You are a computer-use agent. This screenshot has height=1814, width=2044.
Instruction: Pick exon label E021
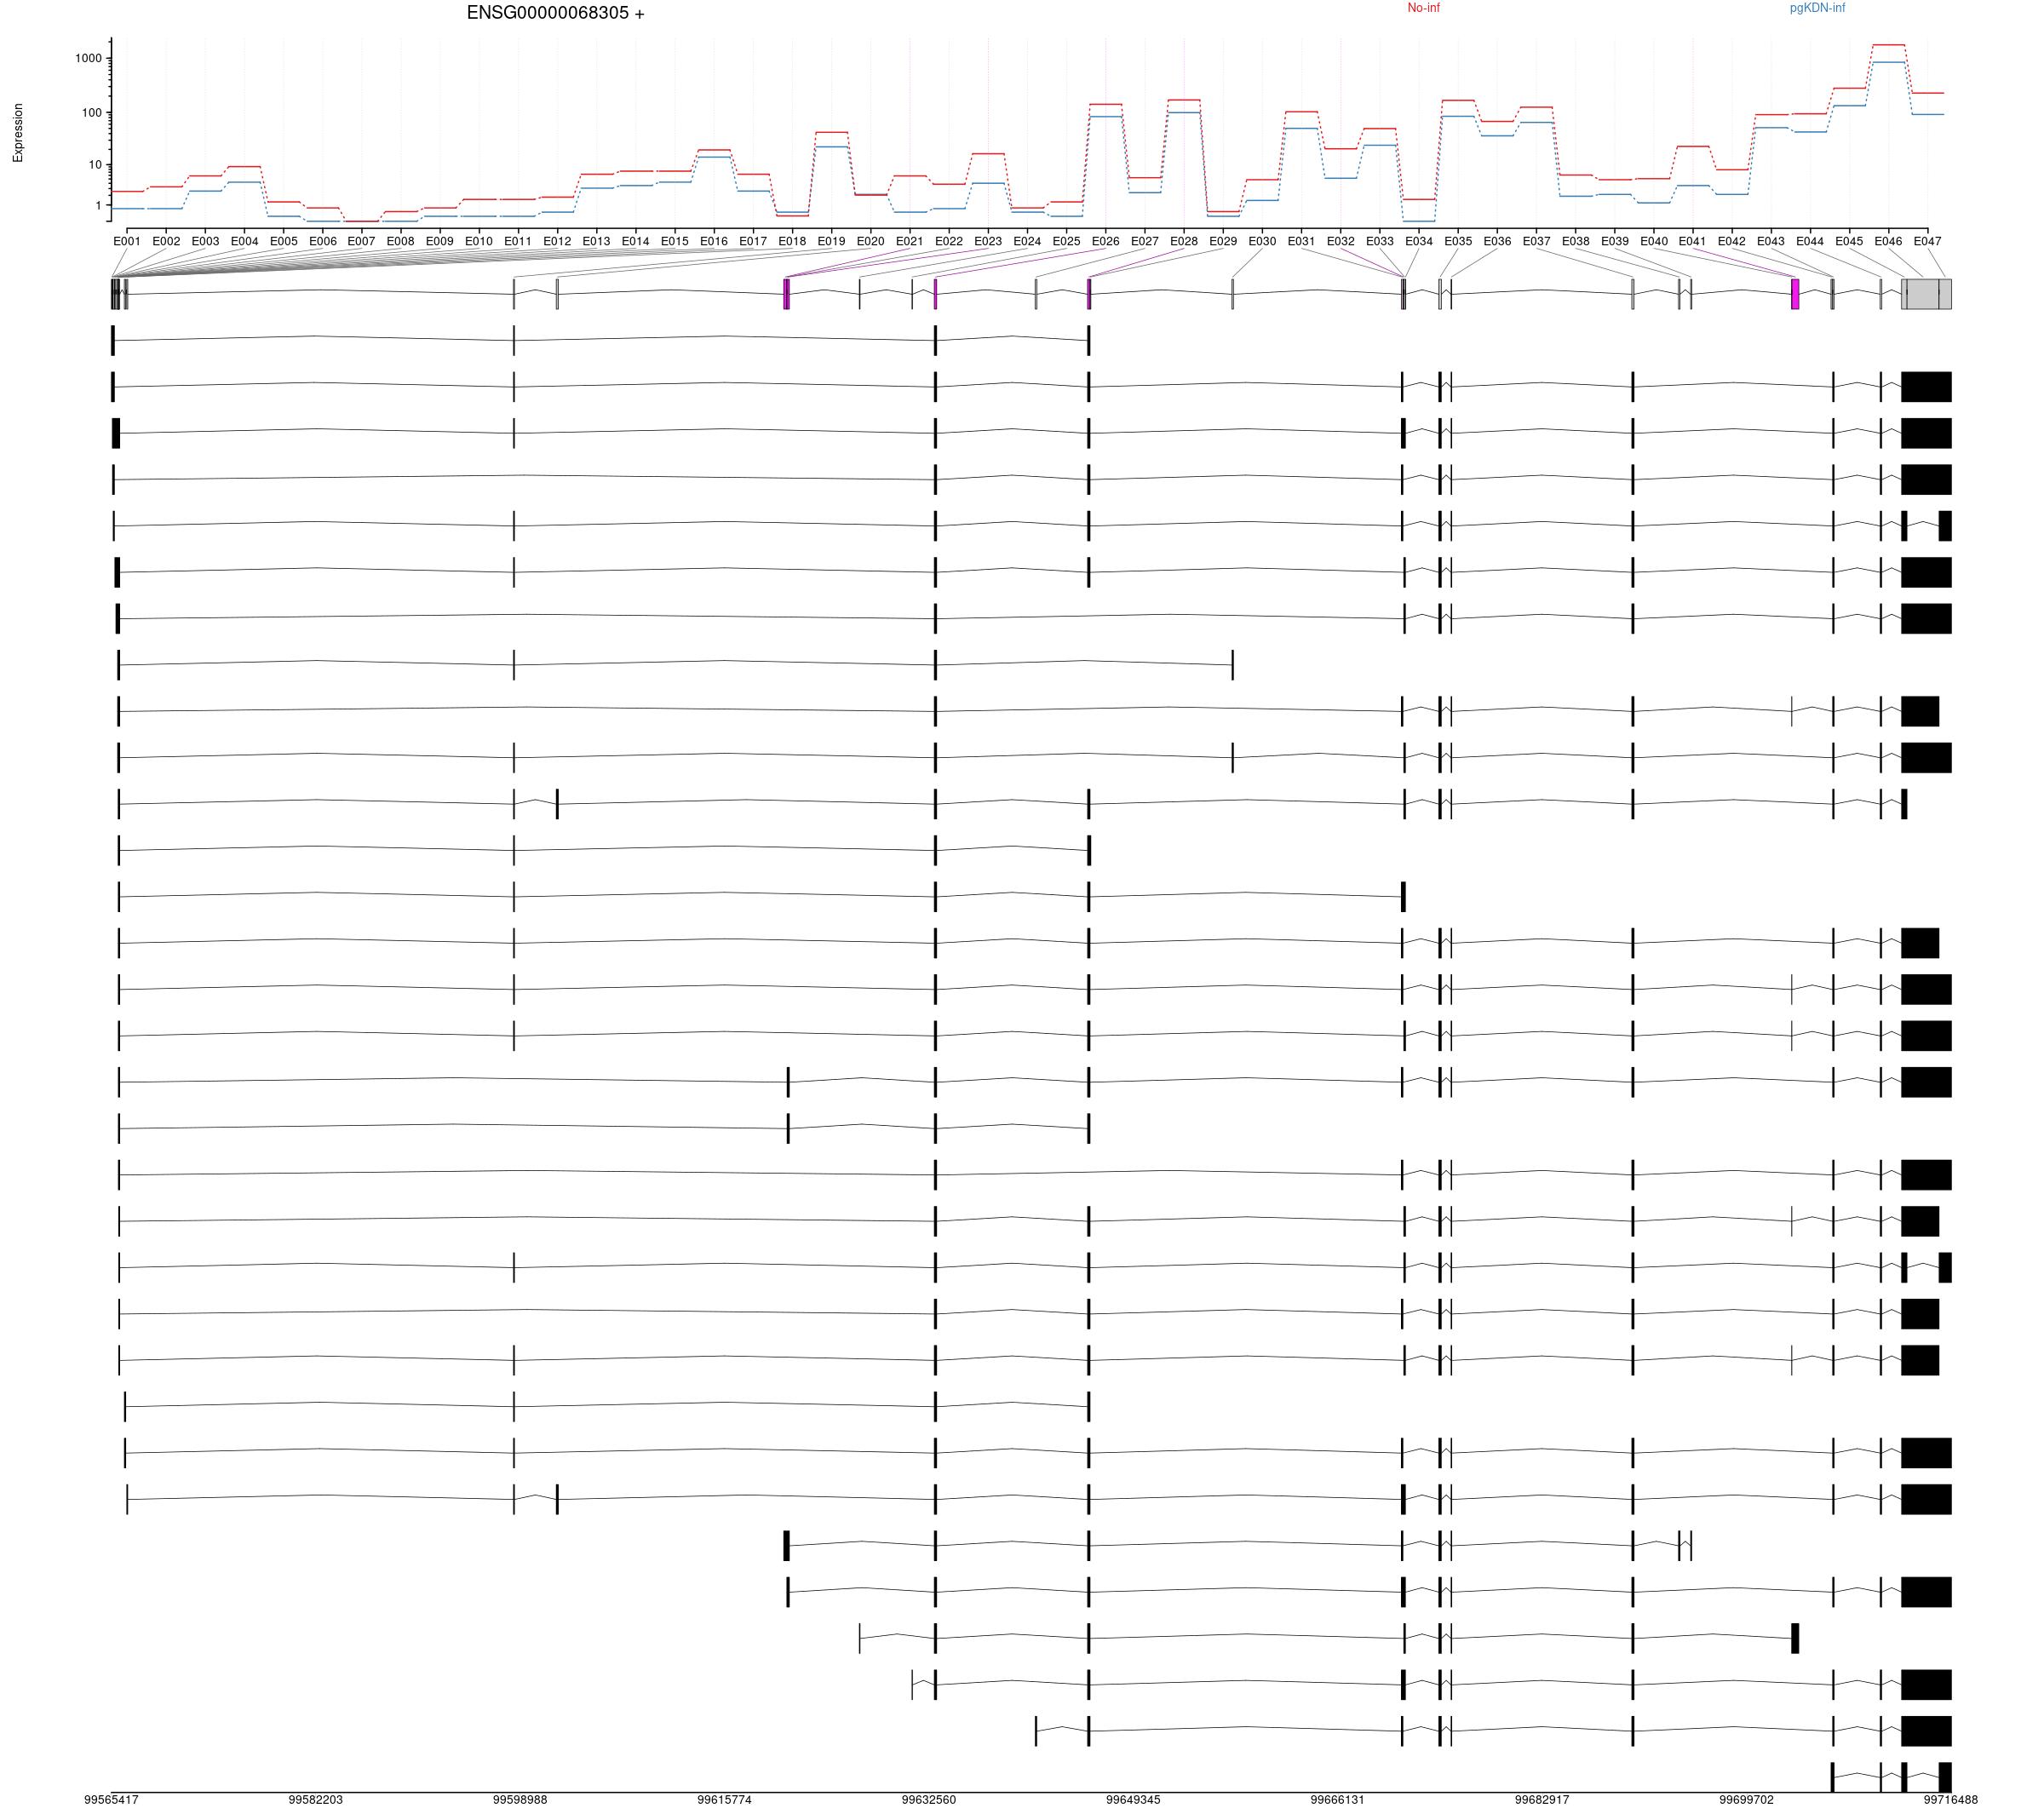coord(909,241)
